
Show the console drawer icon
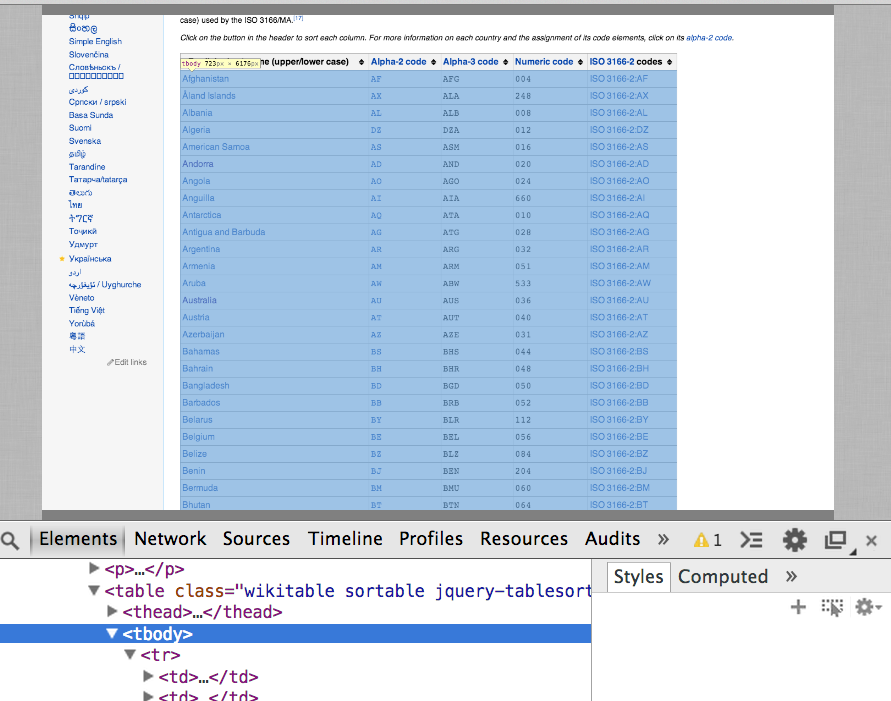click(751, 540)
